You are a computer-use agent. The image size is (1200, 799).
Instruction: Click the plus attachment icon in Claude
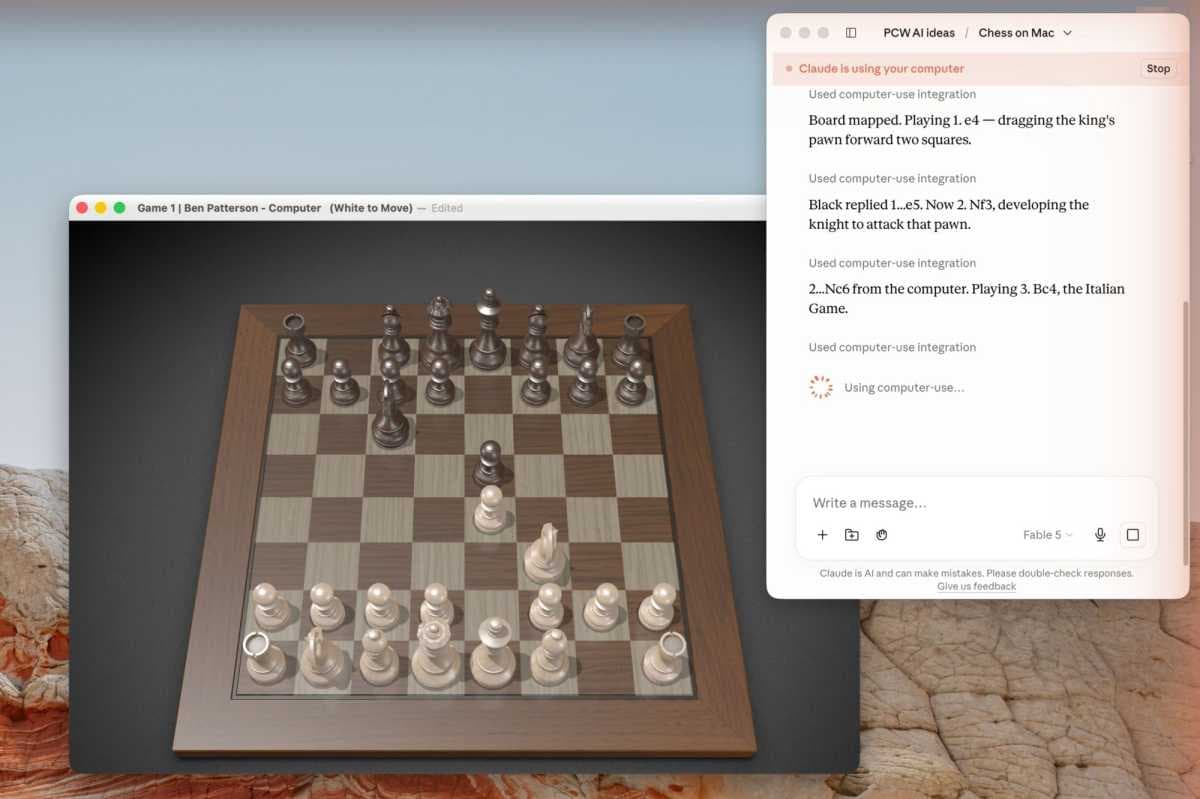822,535
